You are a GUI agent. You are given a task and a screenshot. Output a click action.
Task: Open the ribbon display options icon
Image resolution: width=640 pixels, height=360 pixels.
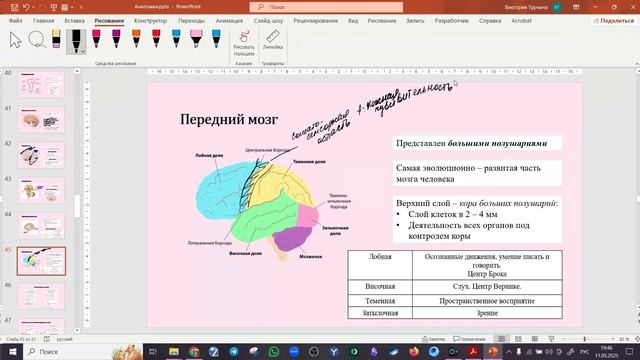click(x=576, y=7)
